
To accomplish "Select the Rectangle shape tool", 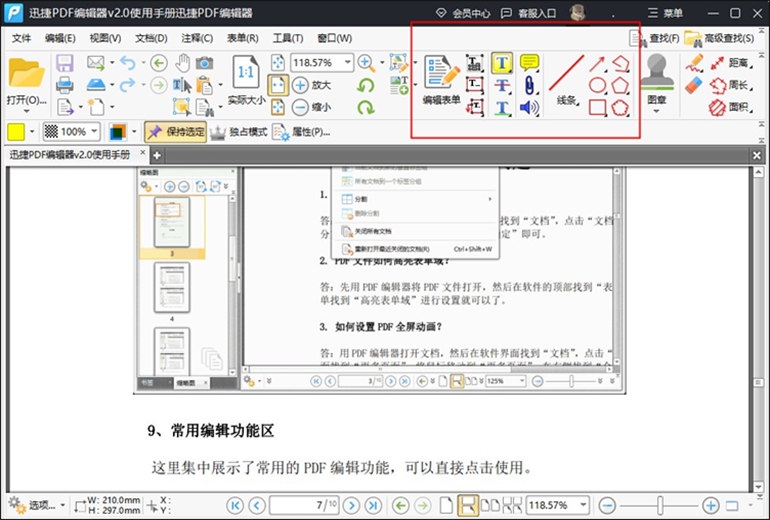I will point(597,108).
